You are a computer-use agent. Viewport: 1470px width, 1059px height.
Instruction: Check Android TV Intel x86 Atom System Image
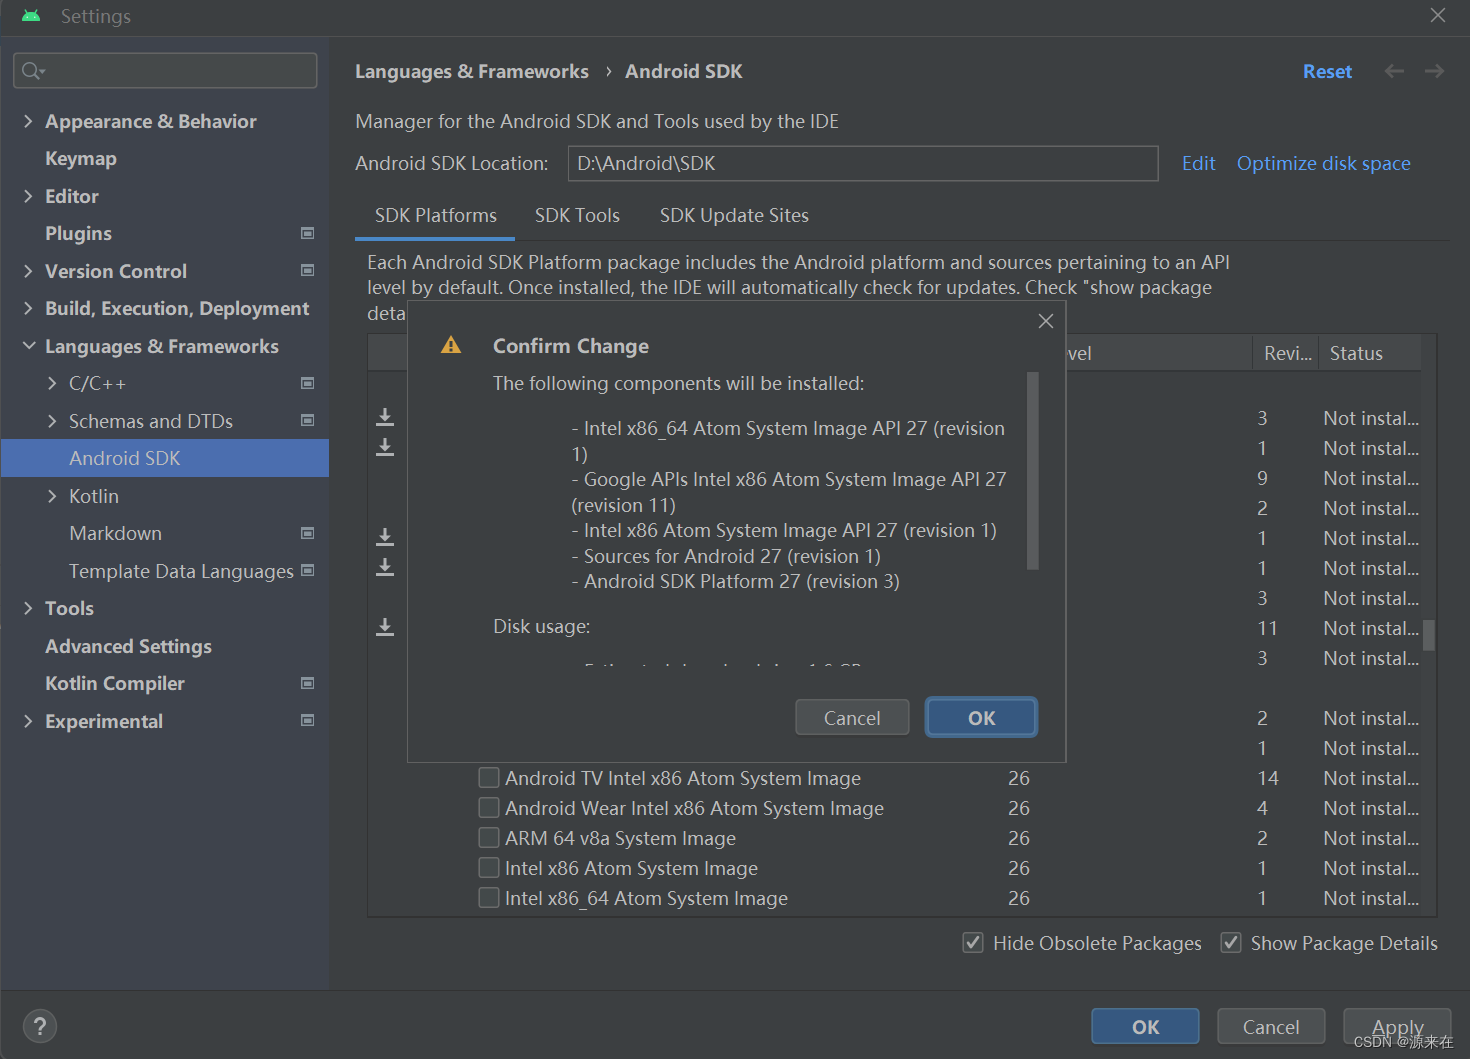coord(489,778)
